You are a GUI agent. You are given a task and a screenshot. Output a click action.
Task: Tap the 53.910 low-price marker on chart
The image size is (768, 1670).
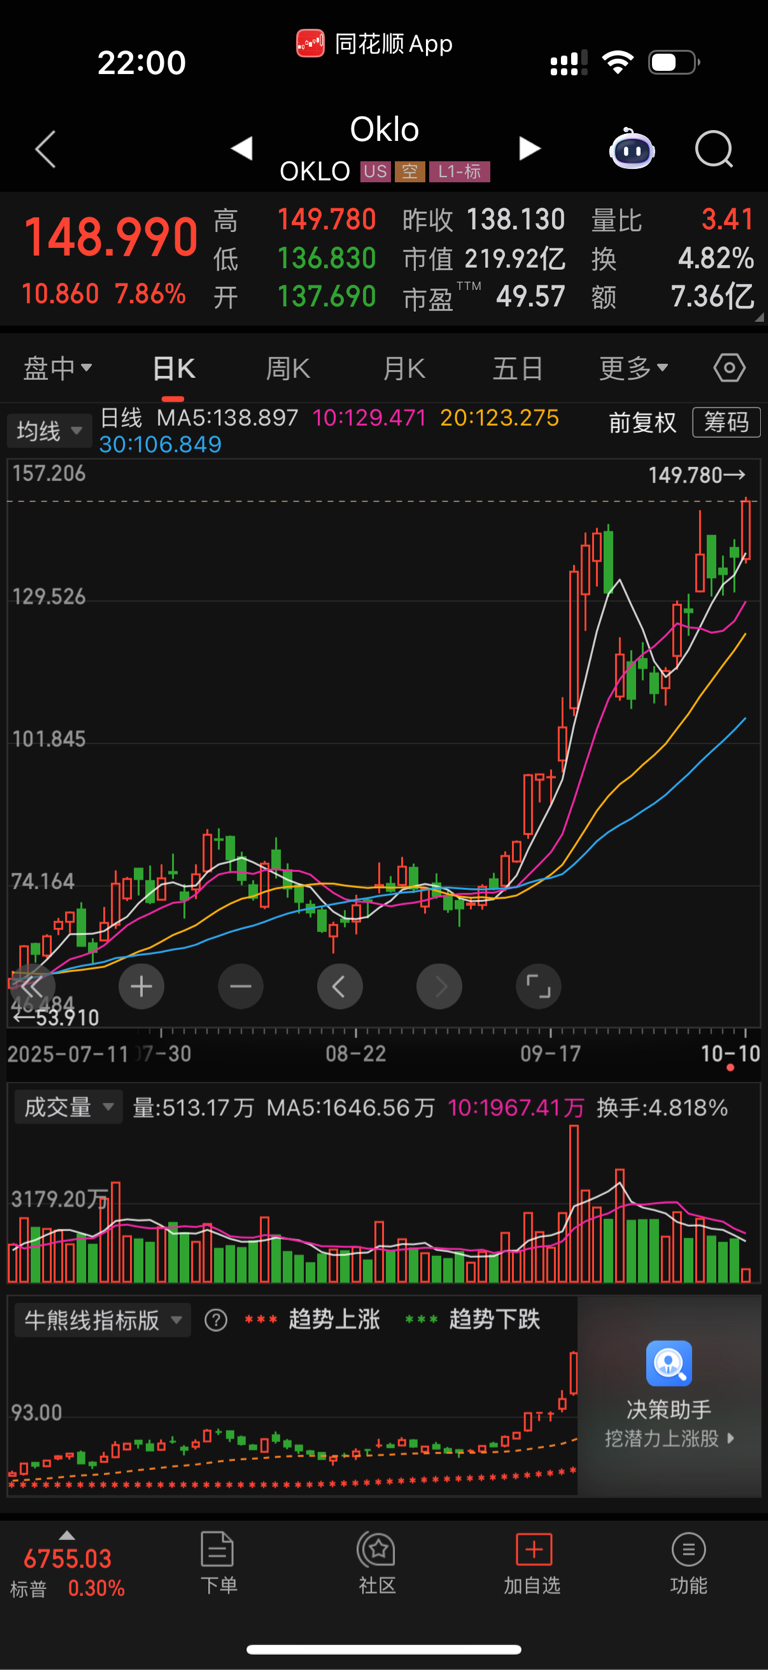pos(55,1018)
